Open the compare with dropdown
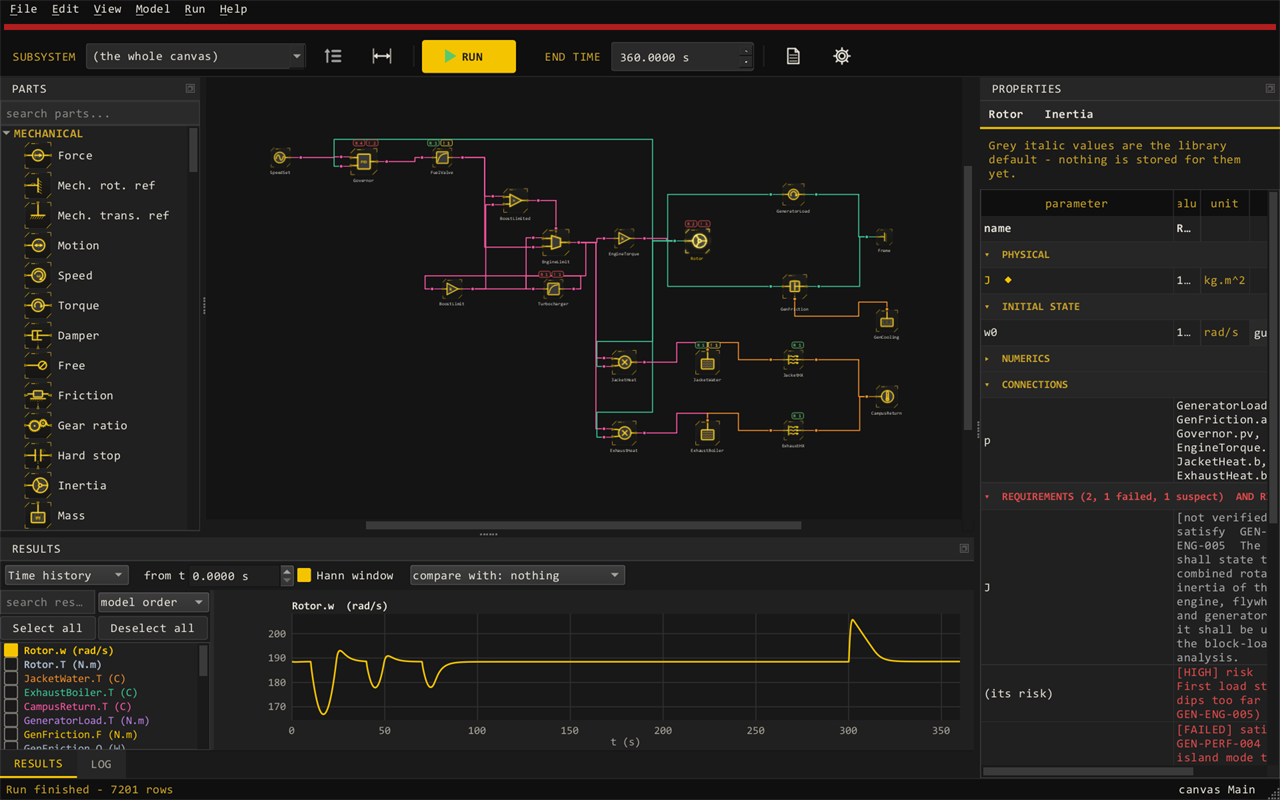Image resolution: width=1280 pixels, height=800 pixels. [517, 576]
